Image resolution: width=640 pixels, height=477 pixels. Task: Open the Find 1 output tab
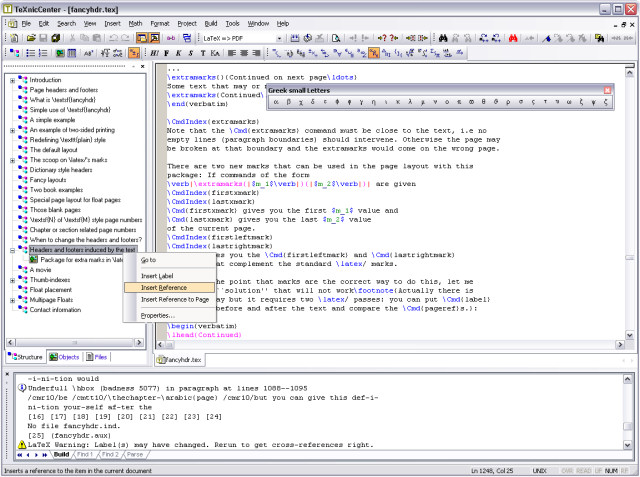pyautogui.click(x=83, y=454)
